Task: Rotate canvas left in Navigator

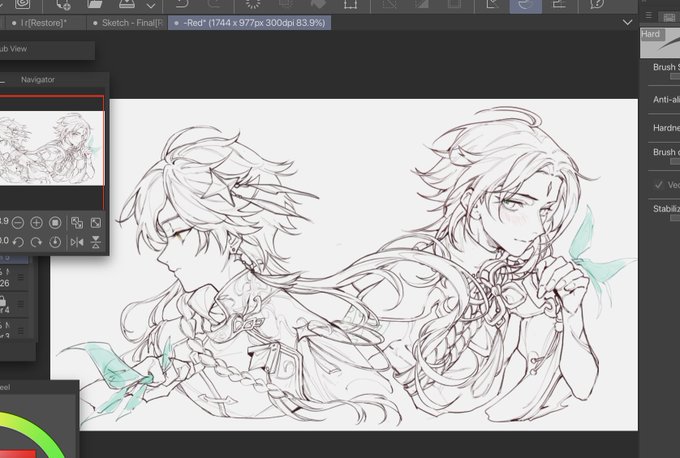Action: pos(18,242)
